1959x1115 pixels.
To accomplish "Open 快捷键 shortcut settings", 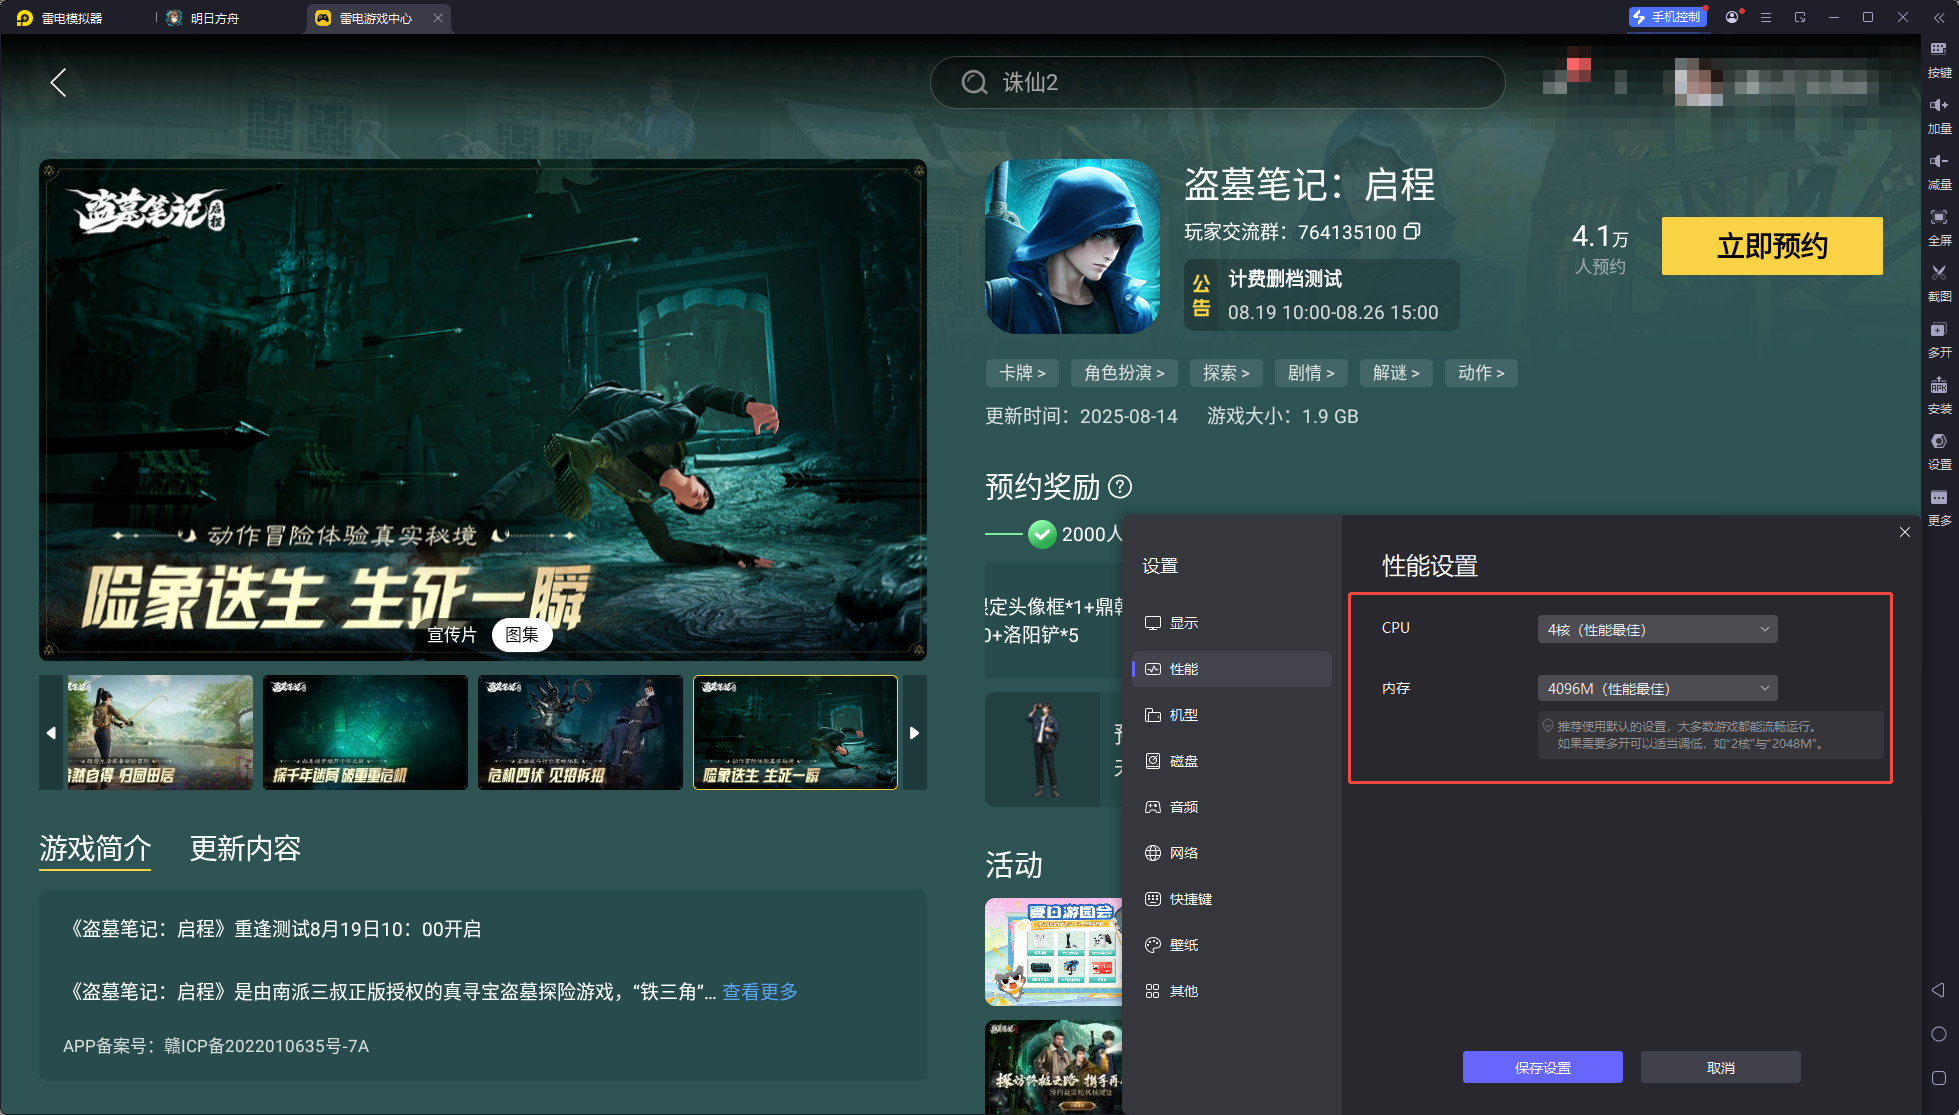I will (x=1231, y=899).
